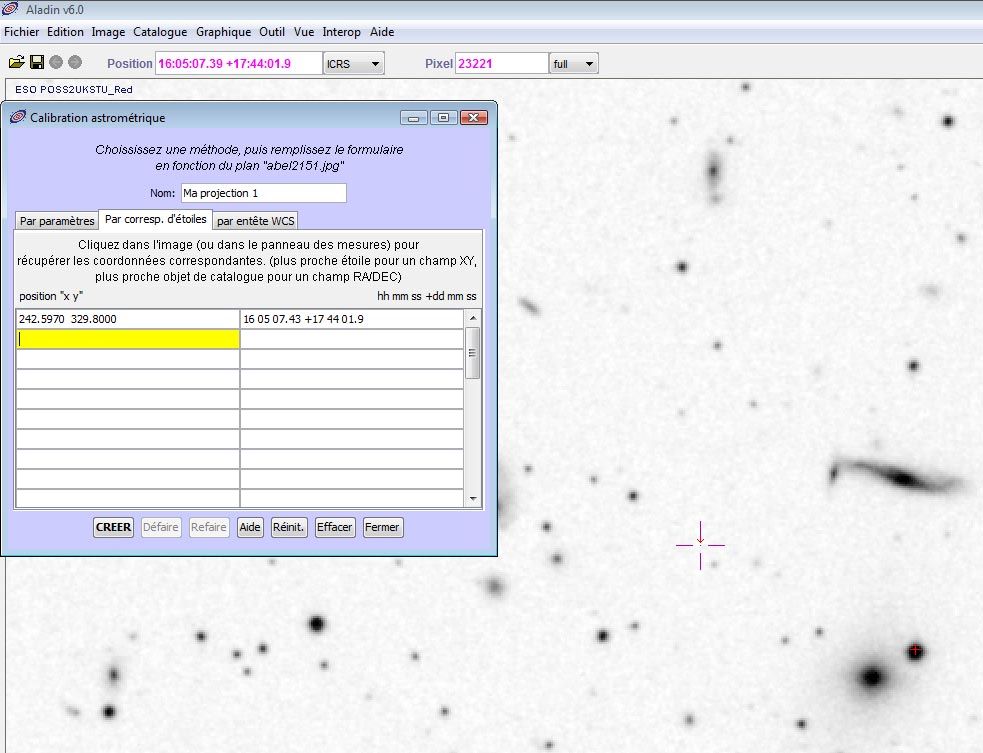Image resolution: width=983 pixels, height=753 pixels.
Task: Open the Interop menu
Action: [x=342, y=32]
